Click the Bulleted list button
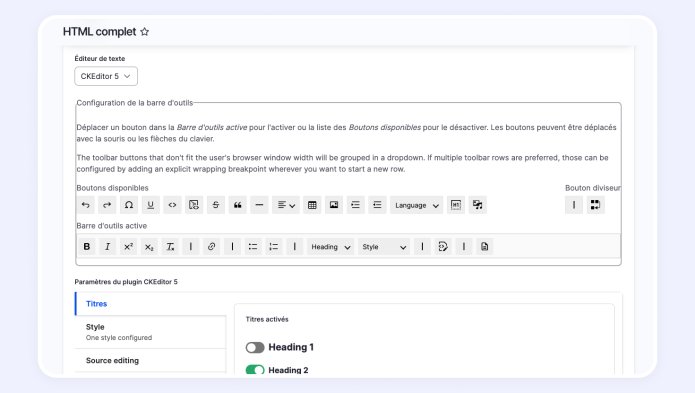The width and height of the screenshot is (695, 393). click(253, 246)
